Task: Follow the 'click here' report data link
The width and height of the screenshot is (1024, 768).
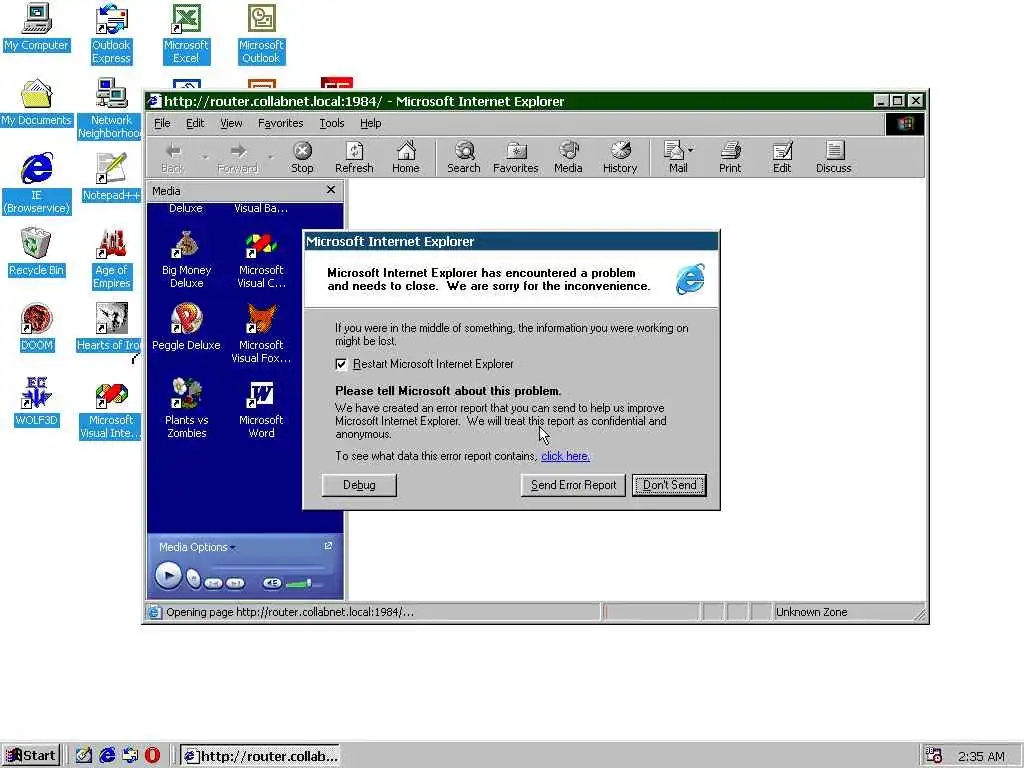Action: [x=566, y=456]
